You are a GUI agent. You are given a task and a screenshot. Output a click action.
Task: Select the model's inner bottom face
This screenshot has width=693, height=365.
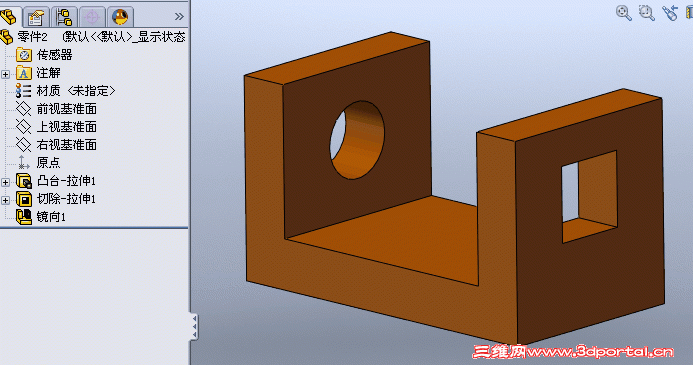pos(389,239)
